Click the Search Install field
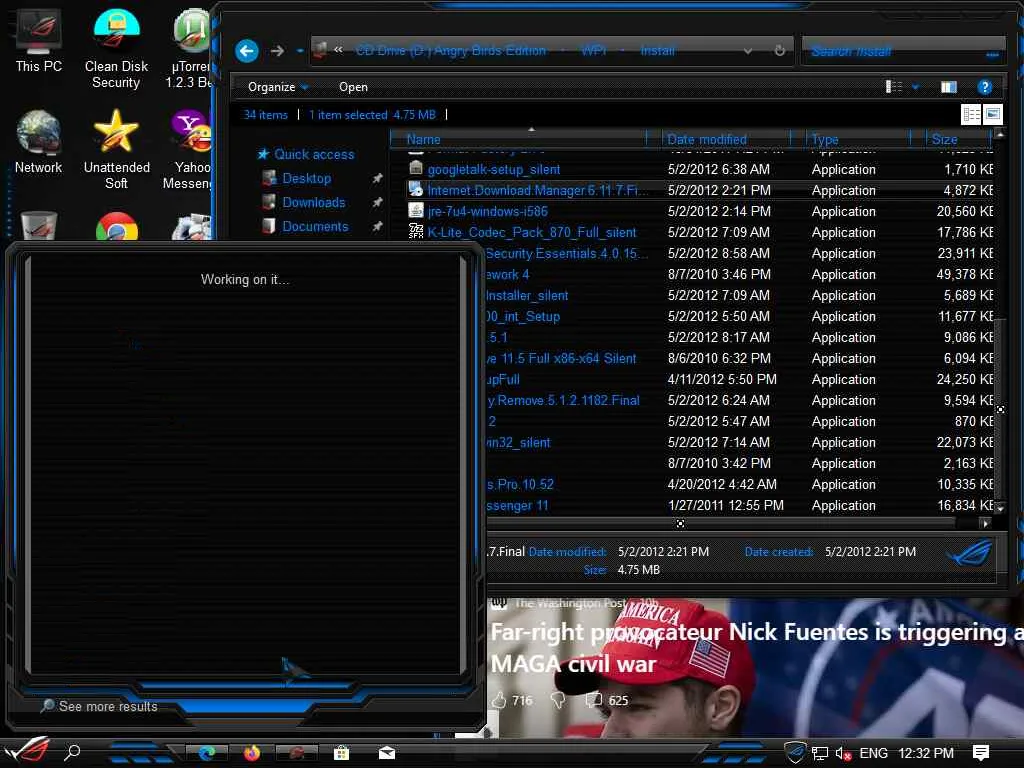The height and width of the screenshot is (768, 1024). click(x=903, y=51)
